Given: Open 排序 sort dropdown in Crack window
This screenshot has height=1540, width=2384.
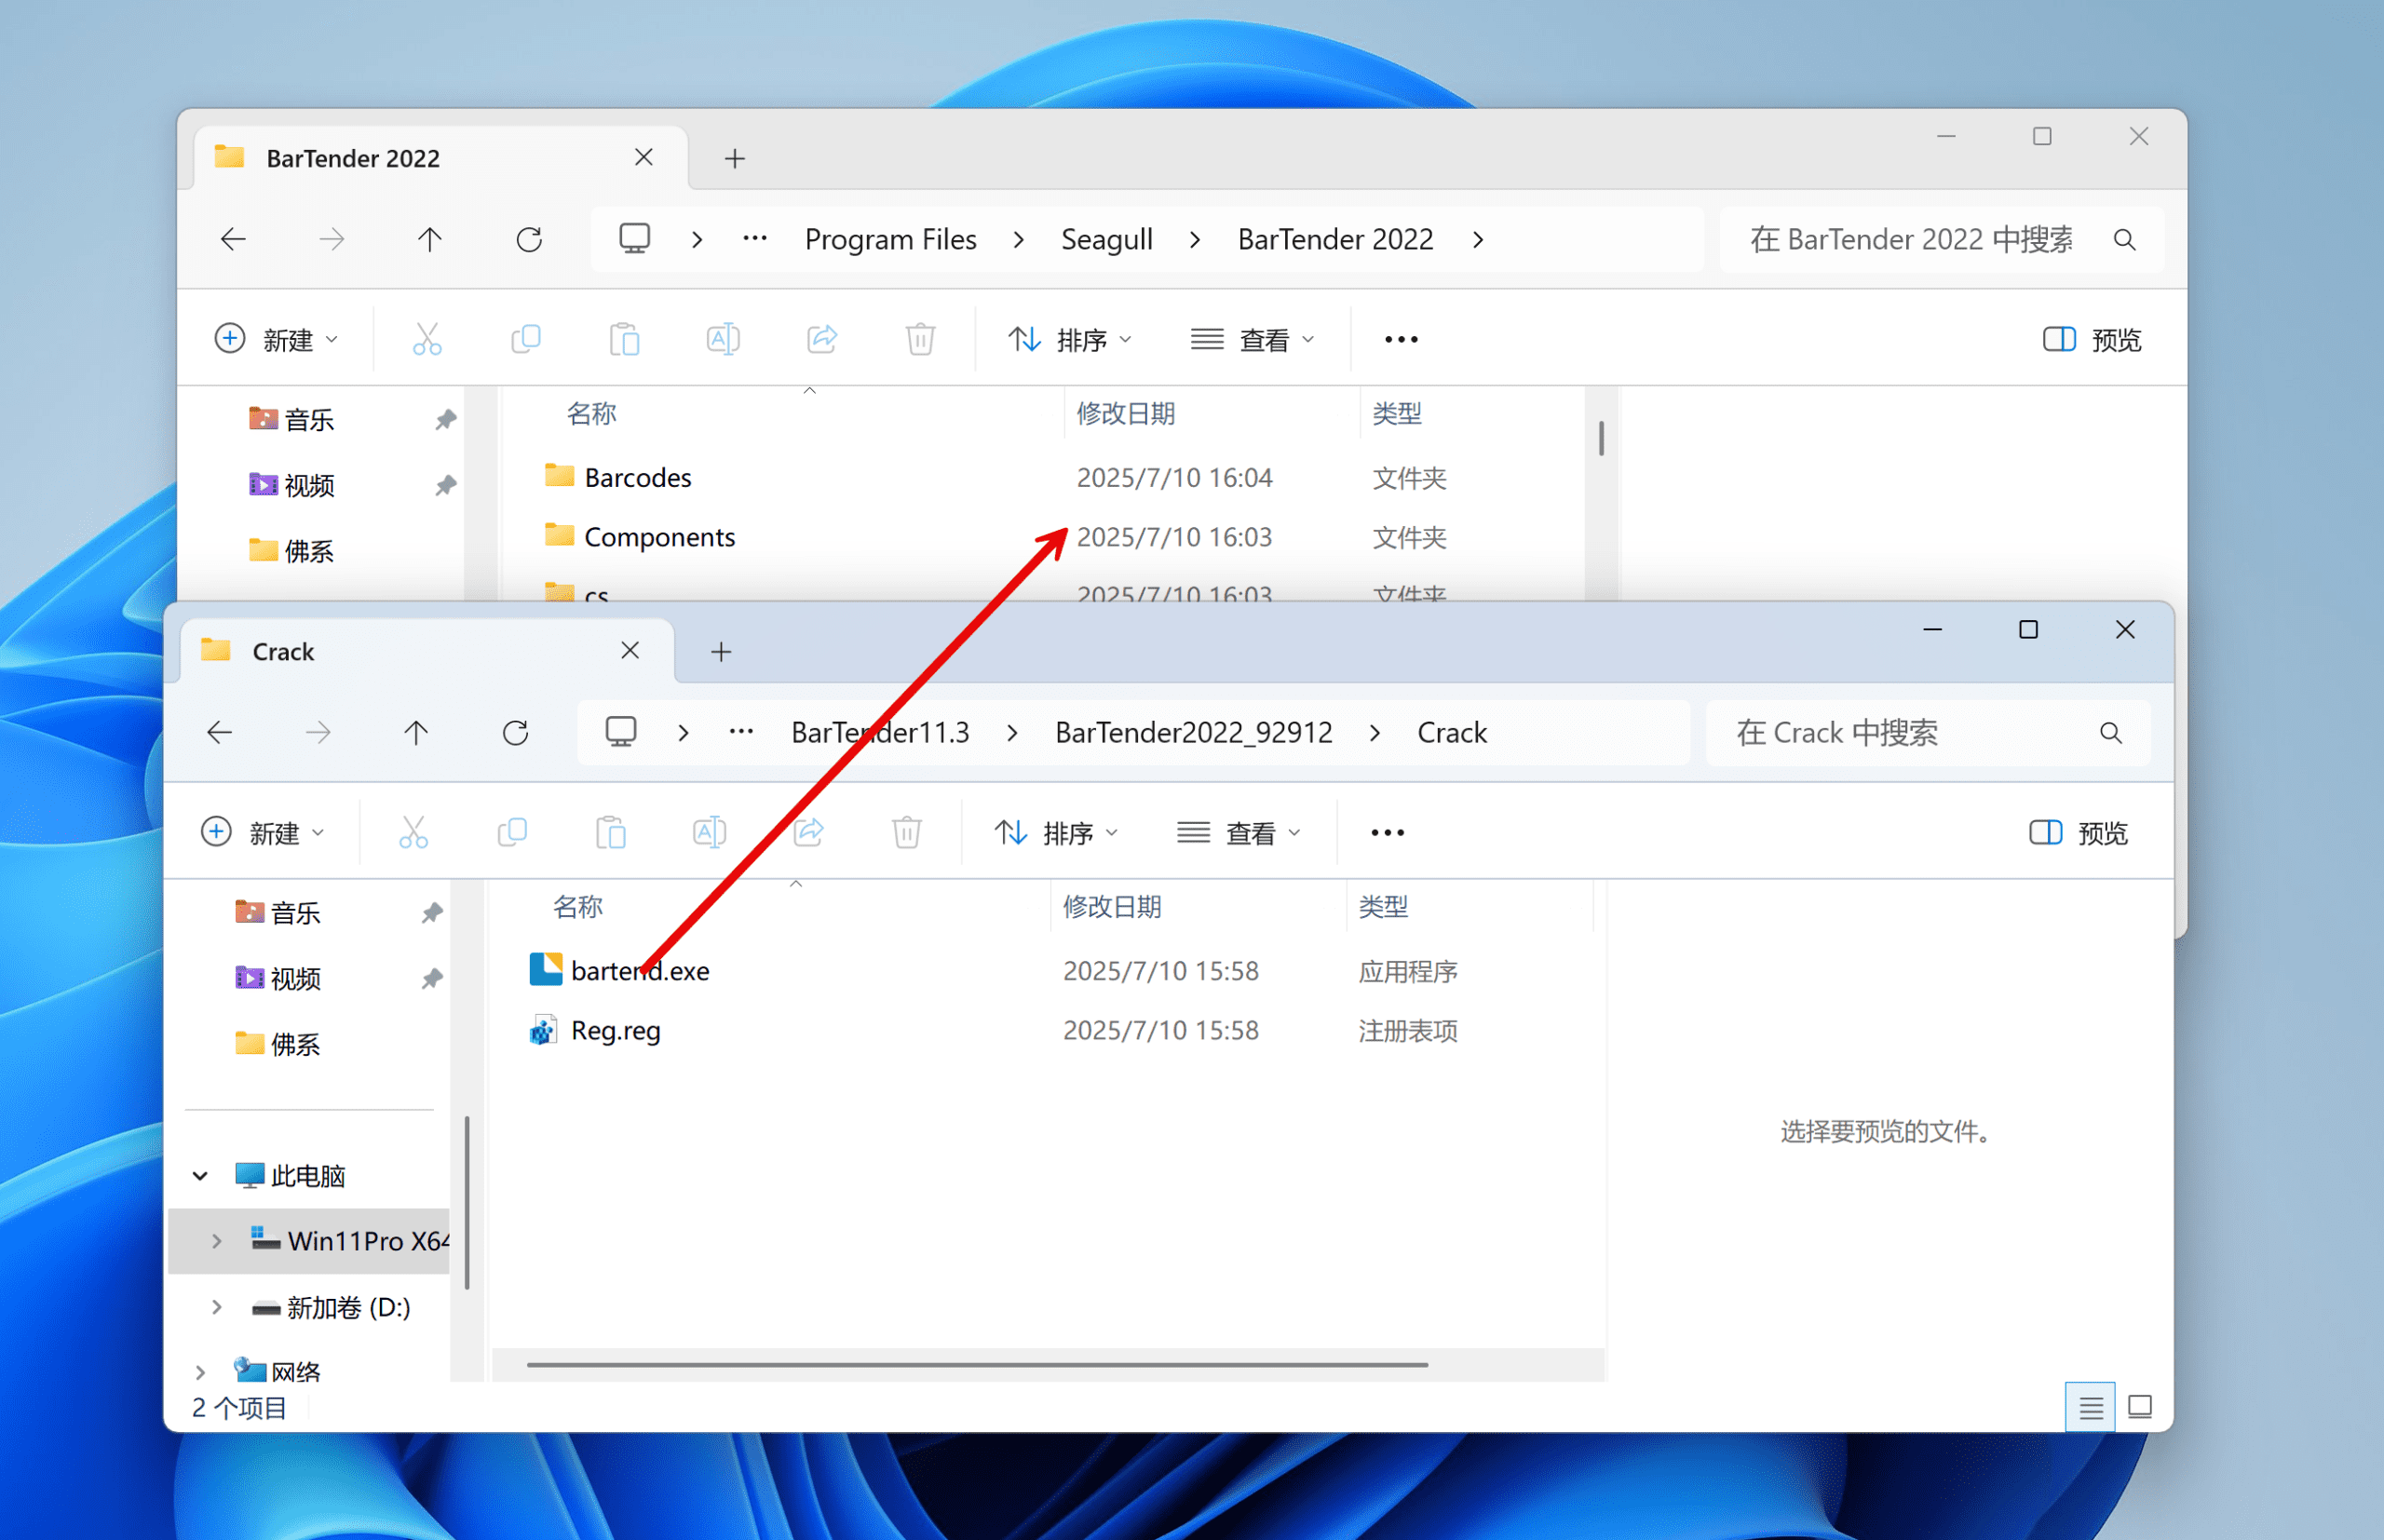Looking at the screenshot, I should coord(1056,833).
